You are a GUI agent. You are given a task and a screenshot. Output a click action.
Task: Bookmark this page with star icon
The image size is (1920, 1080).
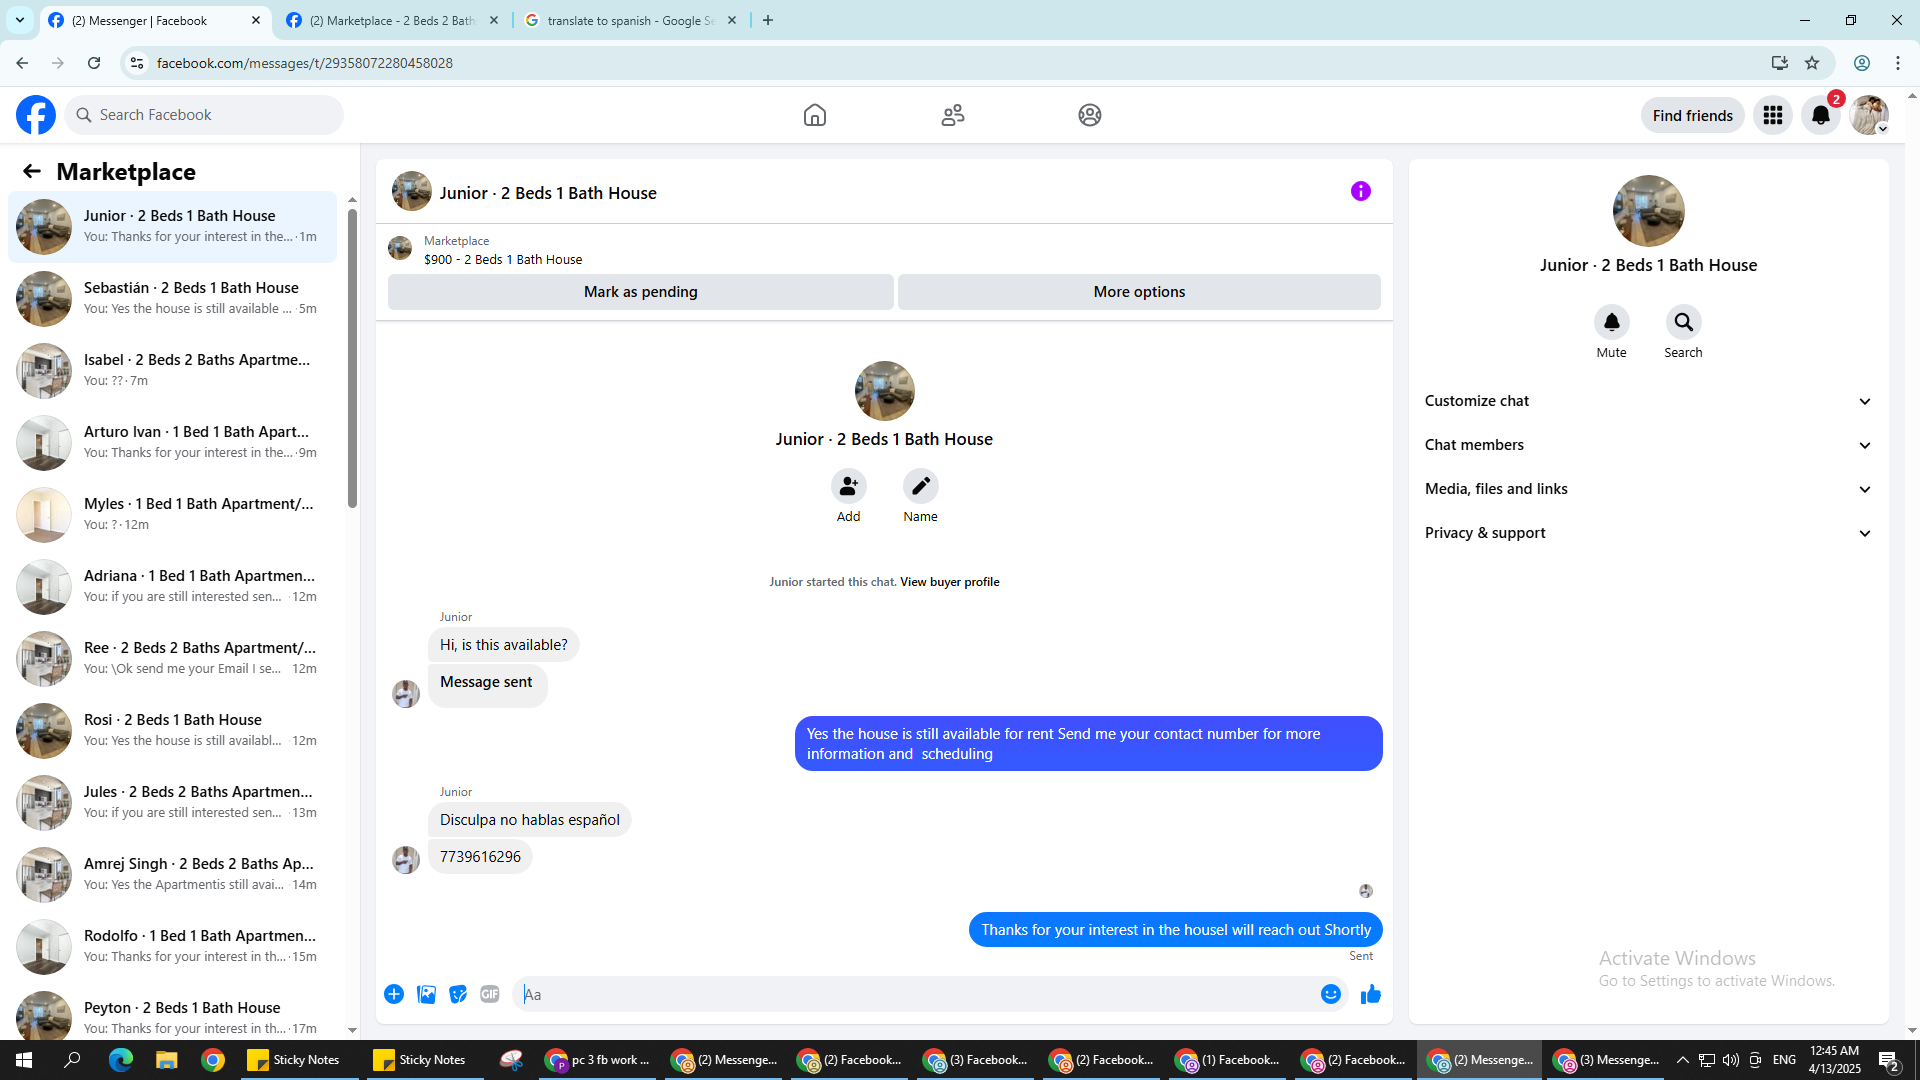[x=1812, y=63]
